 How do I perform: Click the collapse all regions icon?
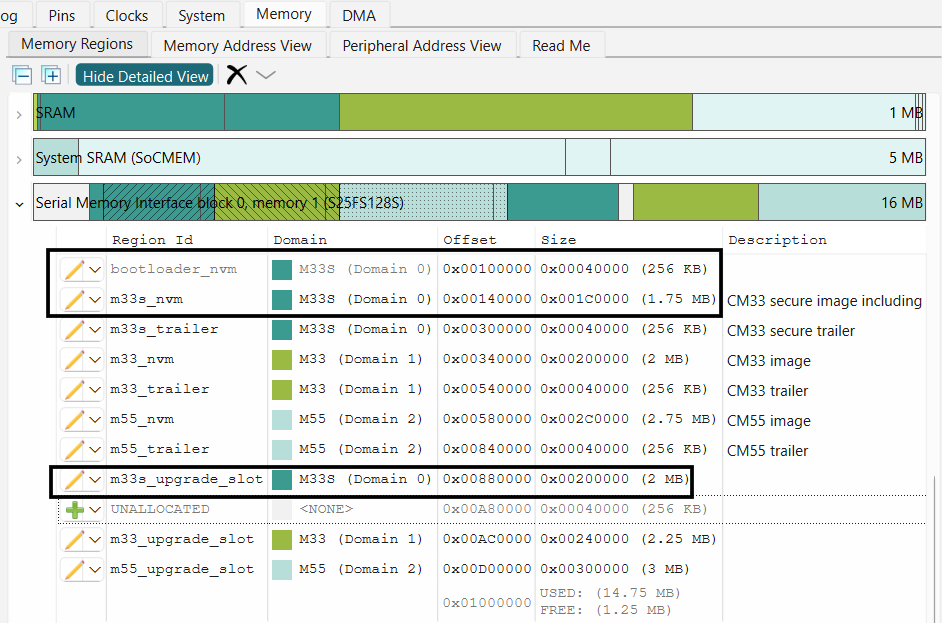(x=22, y=76)
